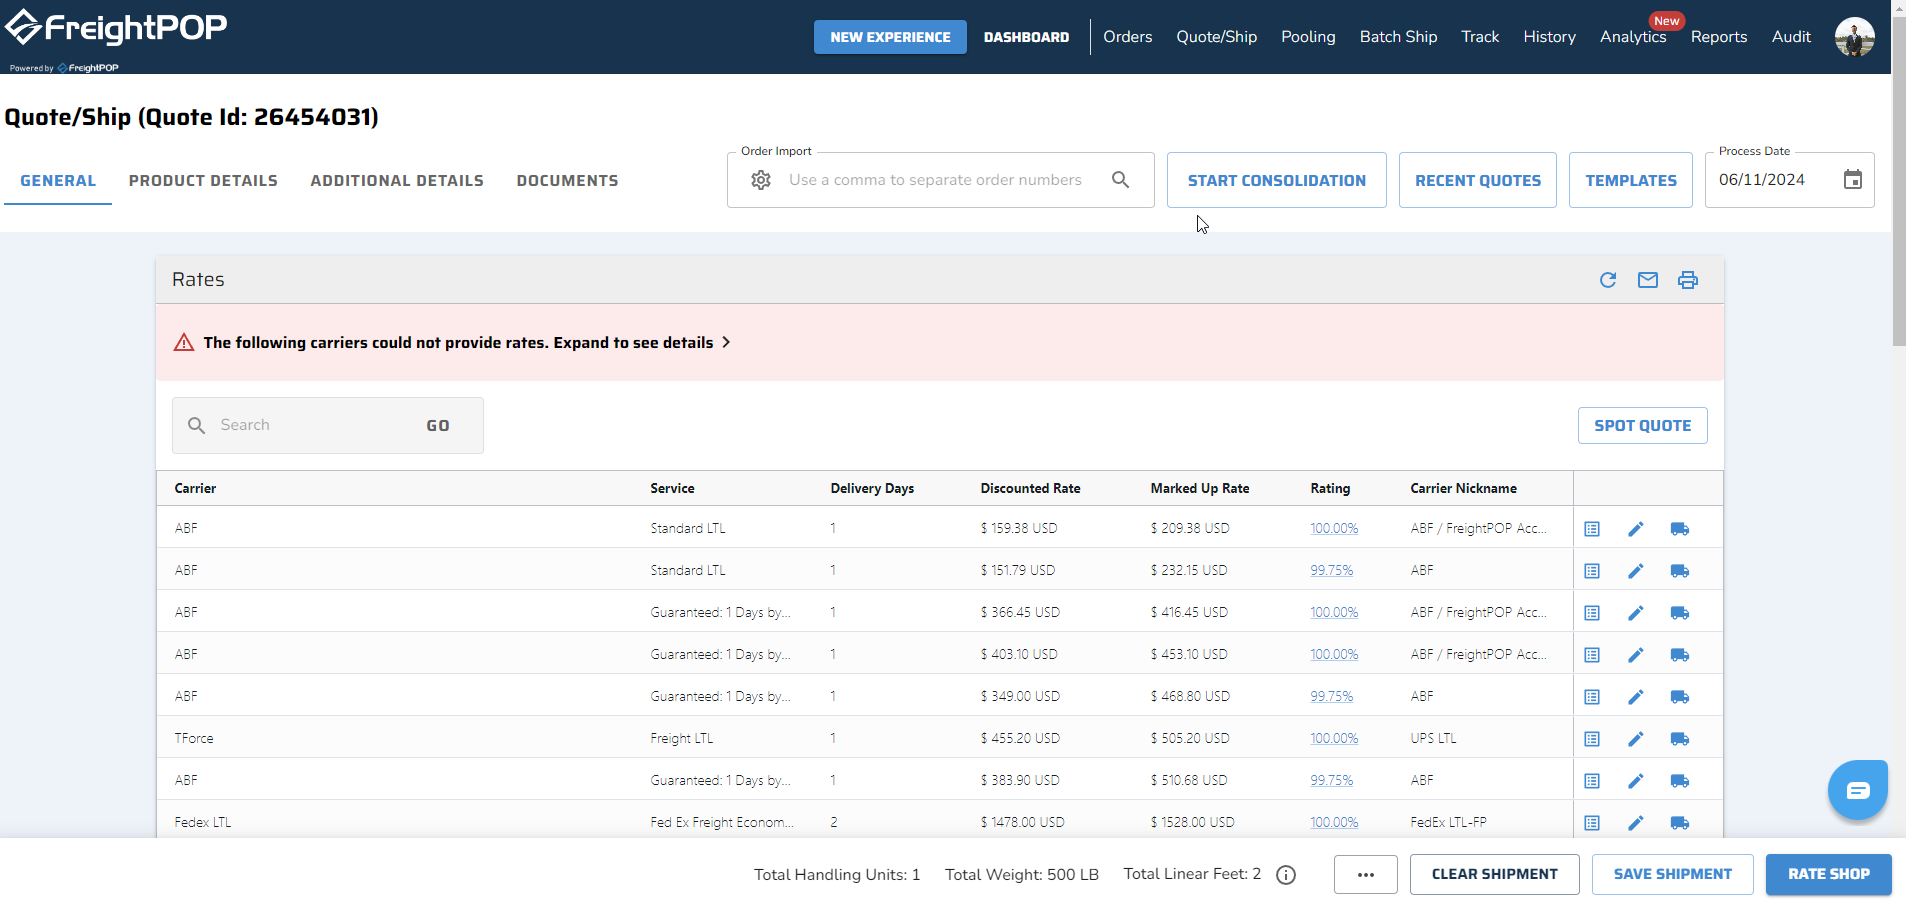Ship with ABF $383.90 truck icon
The image size is (1906, 910).
tap(1680, 781)
